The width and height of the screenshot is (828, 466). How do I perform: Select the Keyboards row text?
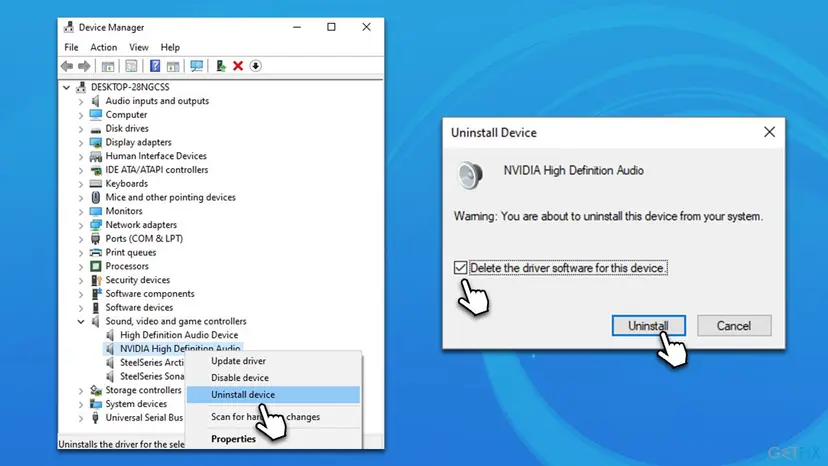coord(127,184)
